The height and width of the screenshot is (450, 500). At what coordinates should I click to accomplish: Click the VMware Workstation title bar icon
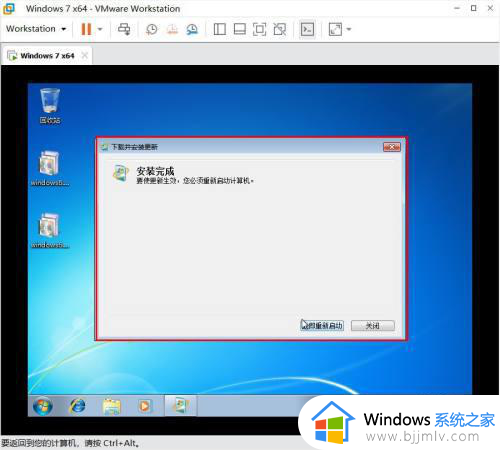pos(9,9)
